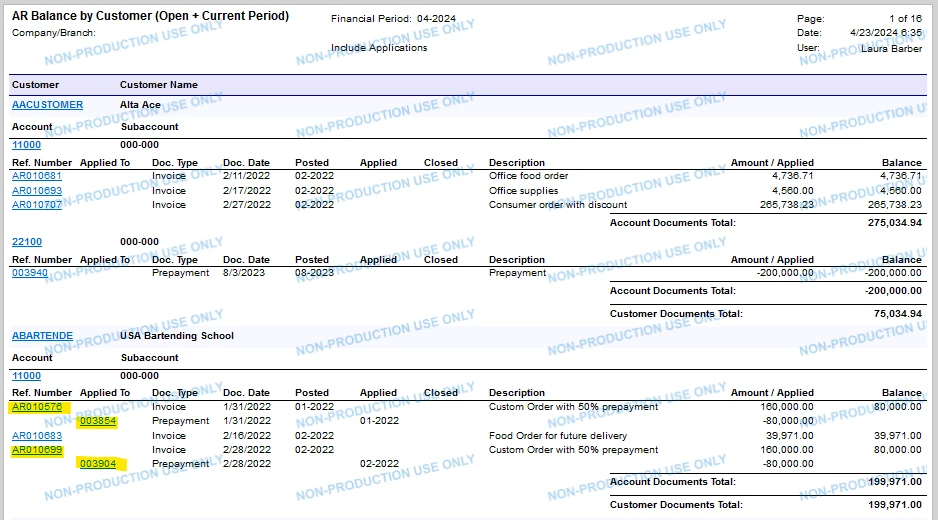Viewport: 938px width, 520px height.
Task: Select the account total 199,971.00 for ABARTENDE
Action: (895, 482)
